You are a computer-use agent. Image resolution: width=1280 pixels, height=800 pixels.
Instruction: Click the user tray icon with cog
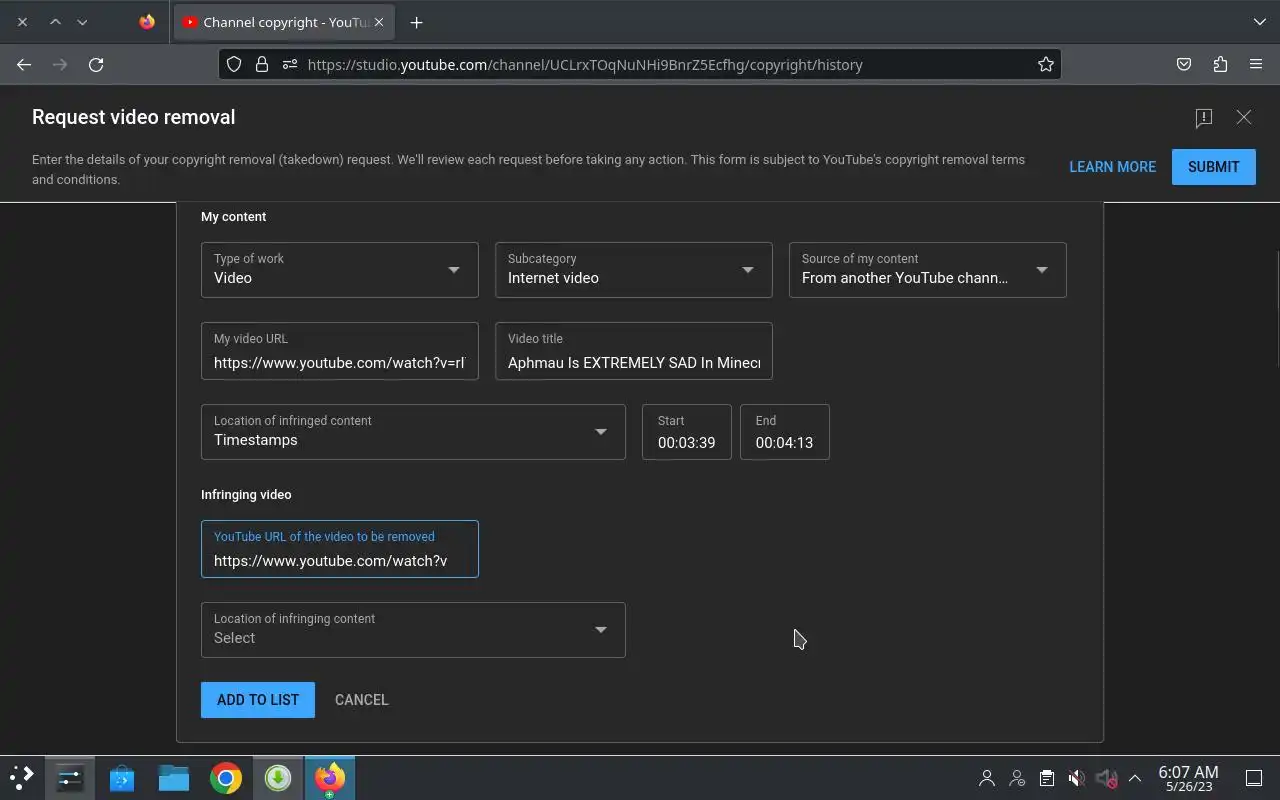[x=1017, y=778]
